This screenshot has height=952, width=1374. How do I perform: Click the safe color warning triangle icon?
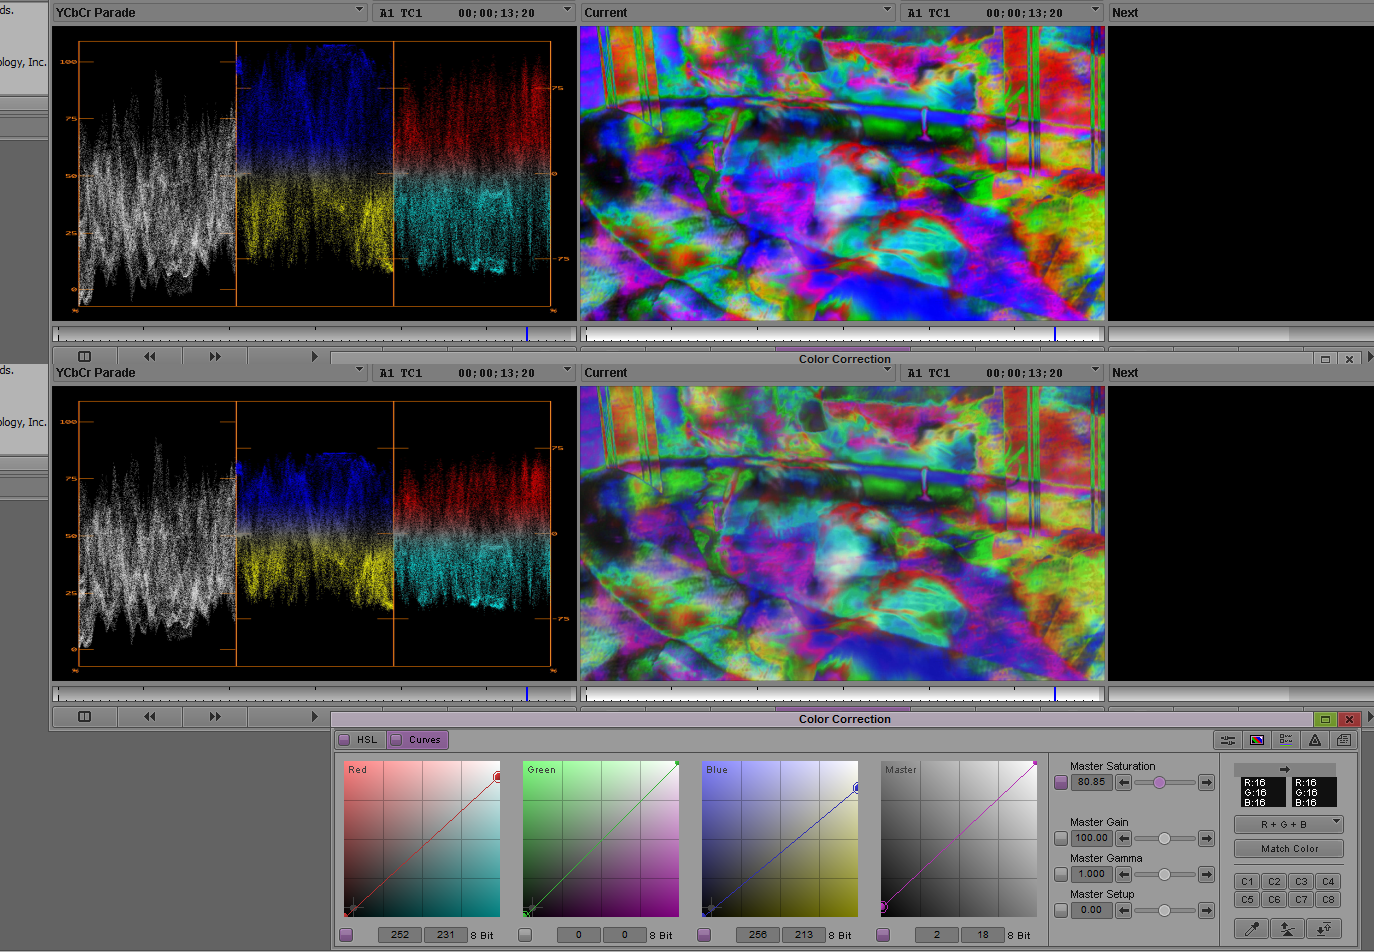(1315, 740)
